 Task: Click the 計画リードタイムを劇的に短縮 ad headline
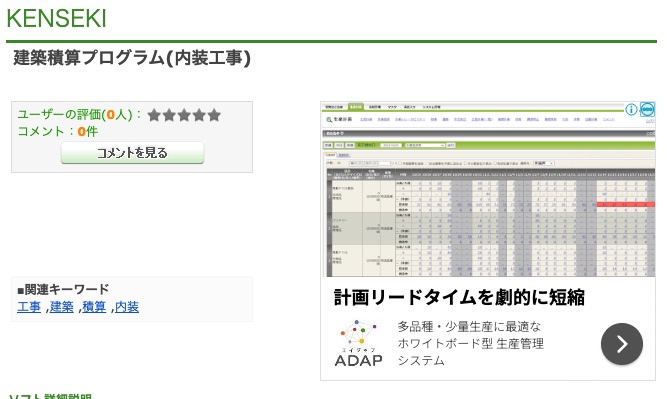(459, 297)
